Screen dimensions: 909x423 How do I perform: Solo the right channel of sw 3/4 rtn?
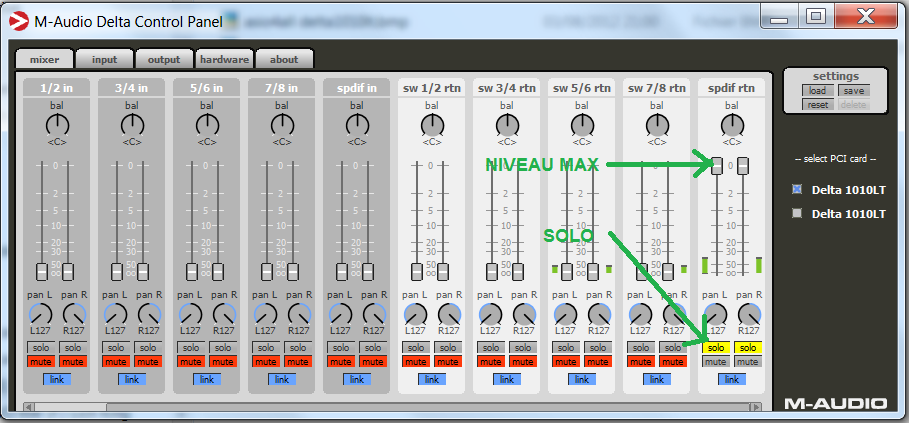(523, 348)
